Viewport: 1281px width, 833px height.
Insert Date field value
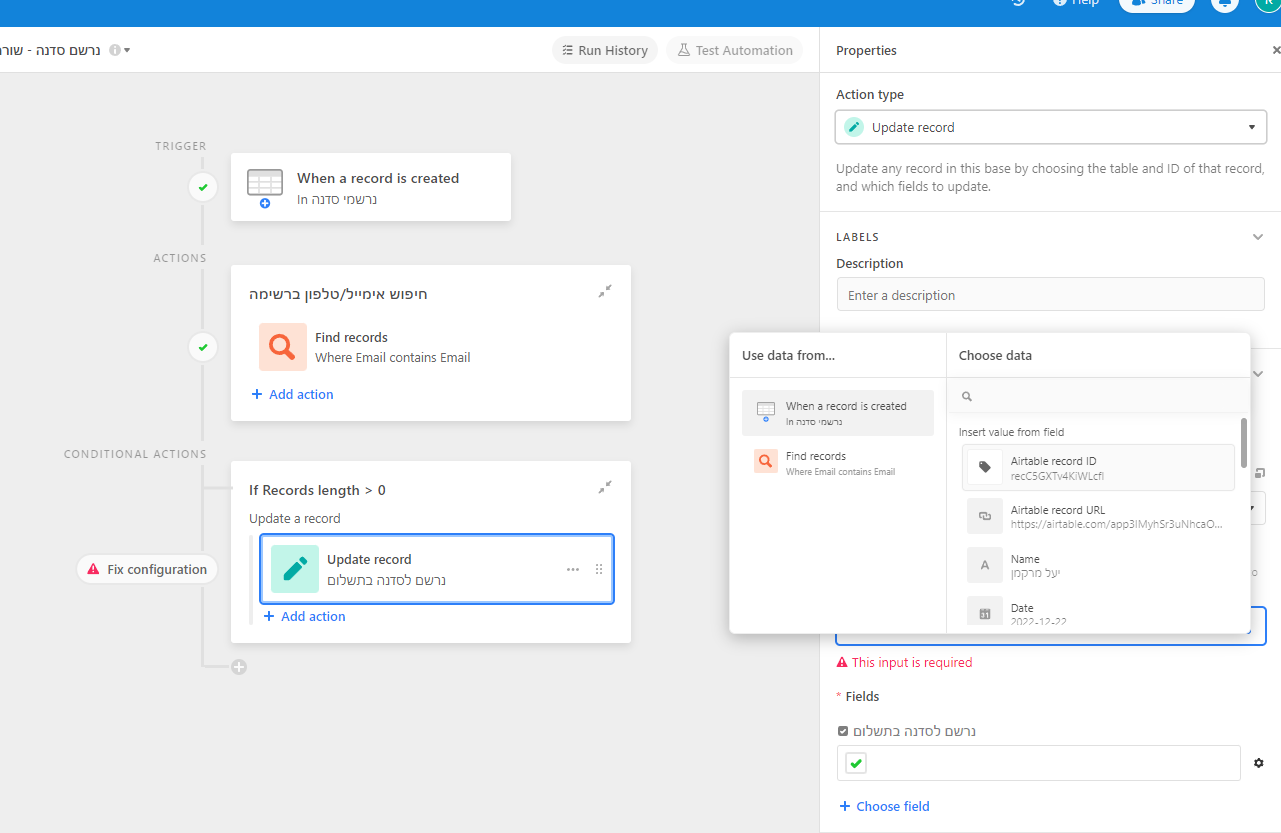pyautogui.click(x=1098, y=612)
